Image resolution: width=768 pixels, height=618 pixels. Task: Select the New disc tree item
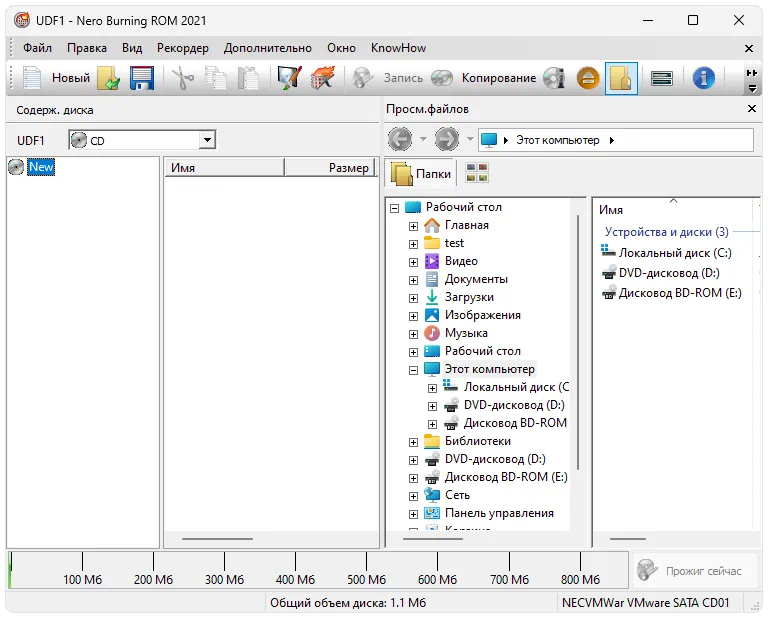coord(41,167)
